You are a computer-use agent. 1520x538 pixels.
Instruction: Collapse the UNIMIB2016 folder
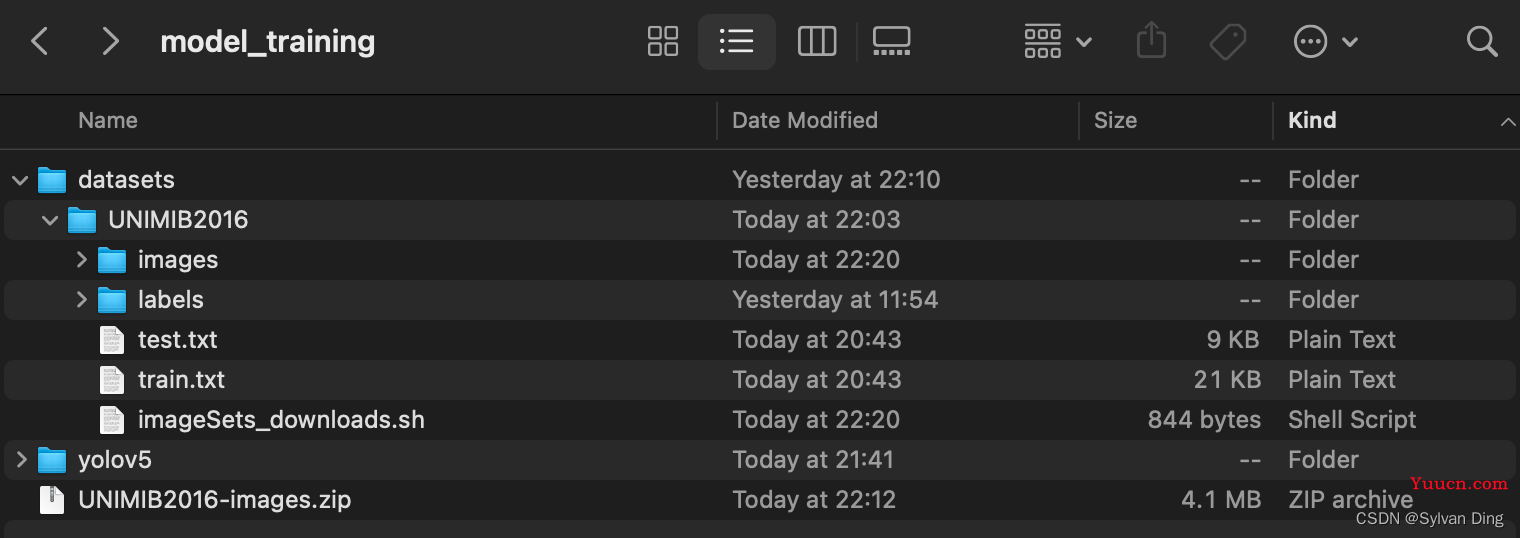click(x=49, y=220)
